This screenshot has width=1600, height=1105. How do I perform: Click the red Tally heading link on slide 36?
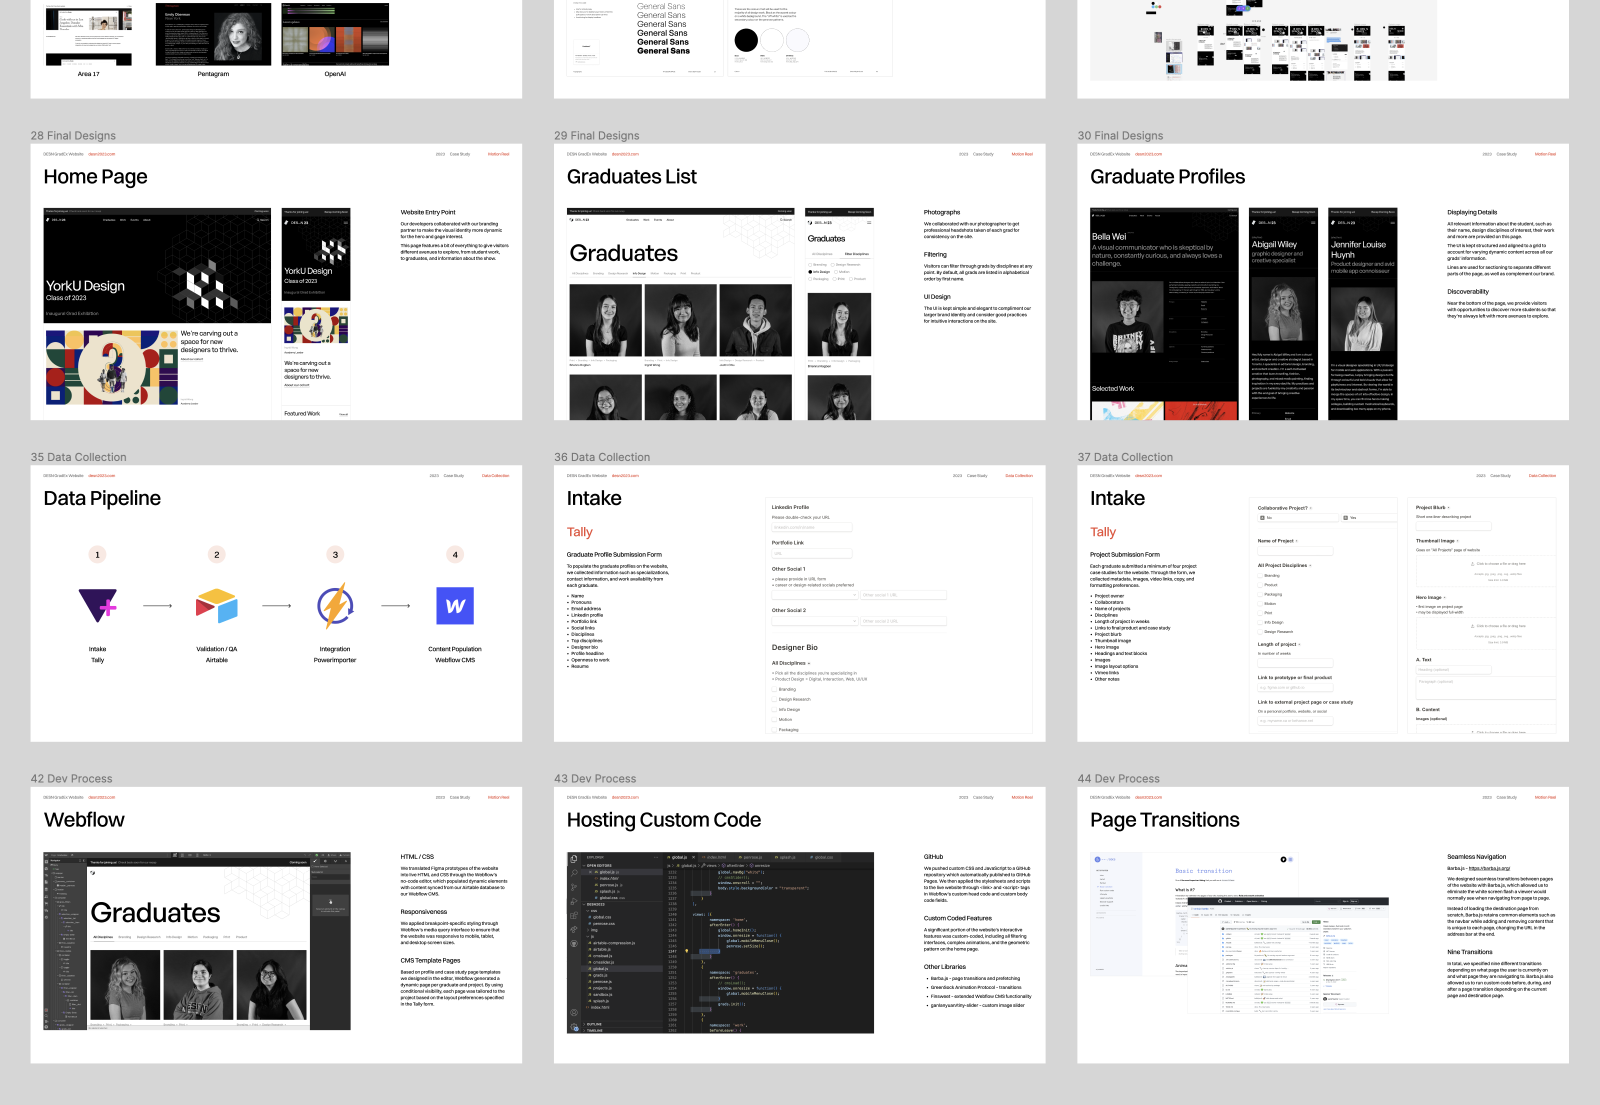(580, 532)
